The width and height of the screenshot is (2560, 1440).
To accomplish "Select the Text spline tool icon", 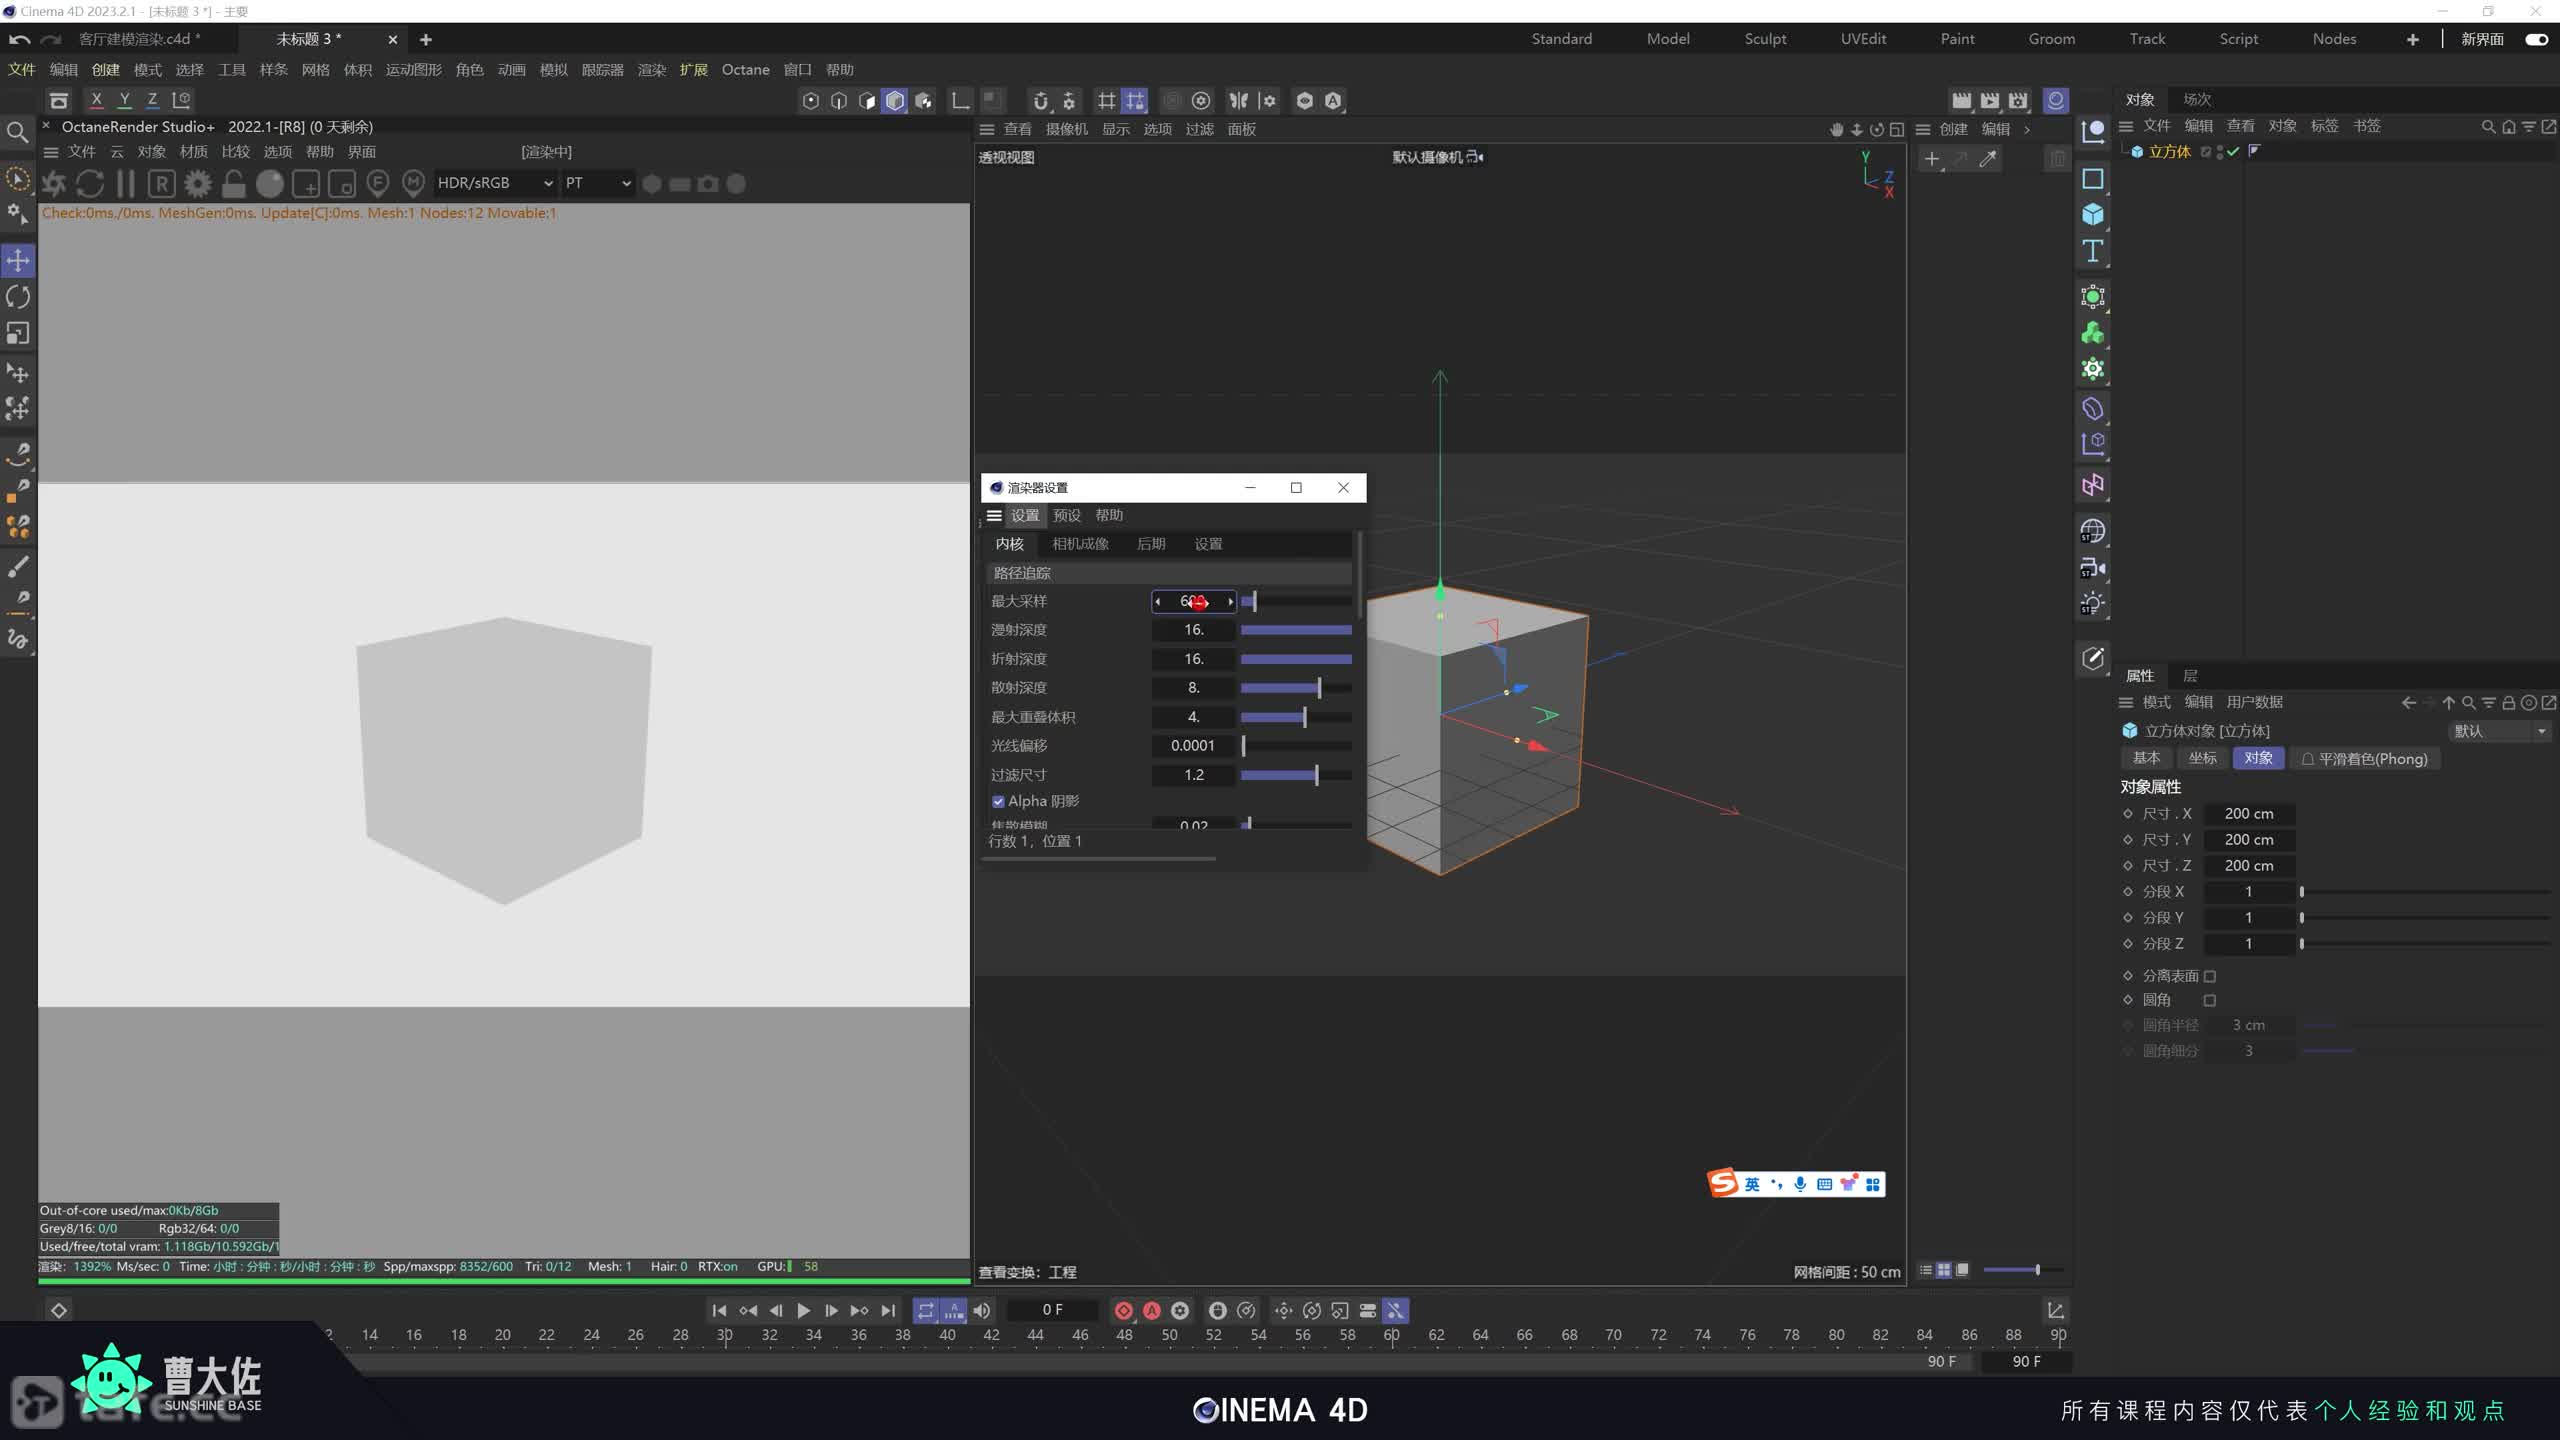I will [x=2092, y=251].
